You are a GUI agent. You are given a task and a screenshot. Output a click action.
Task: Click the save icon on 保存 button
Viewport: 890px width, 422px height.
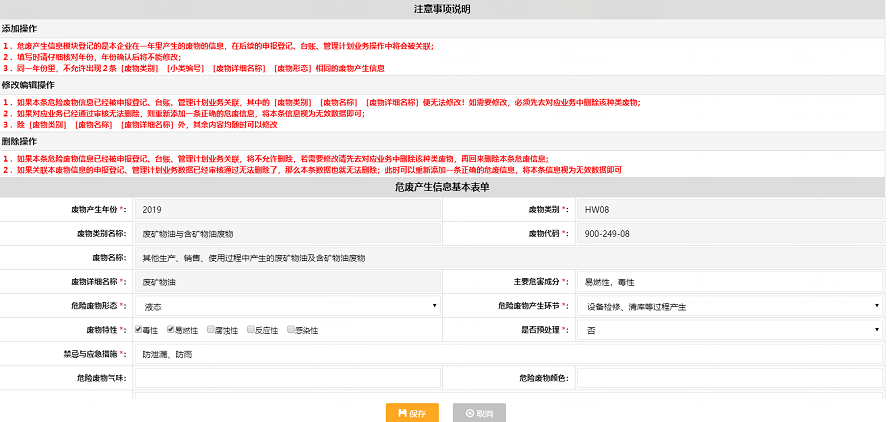tap(402, 412)
